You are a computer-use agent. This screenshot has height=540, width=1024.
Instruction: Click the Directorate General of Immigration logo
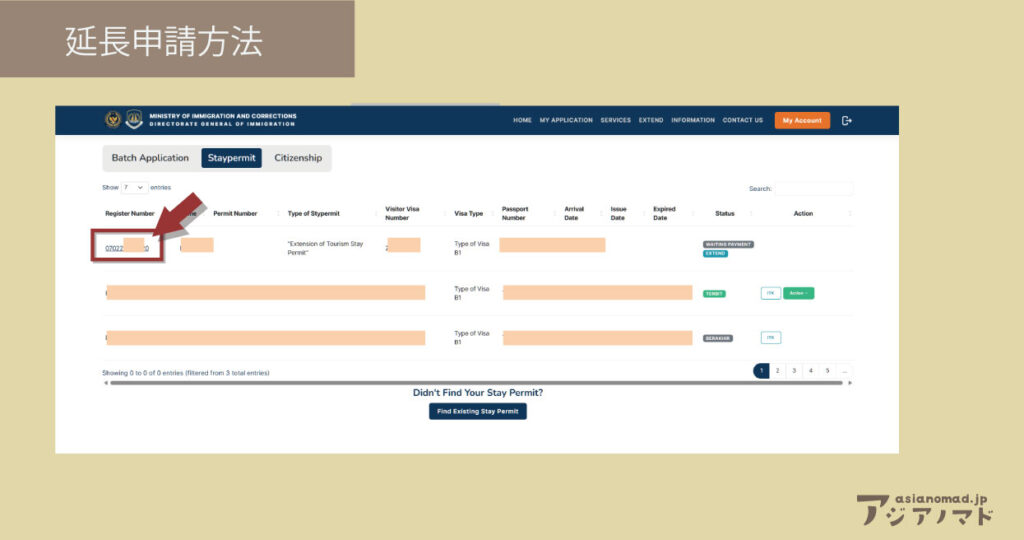point(133,120)
